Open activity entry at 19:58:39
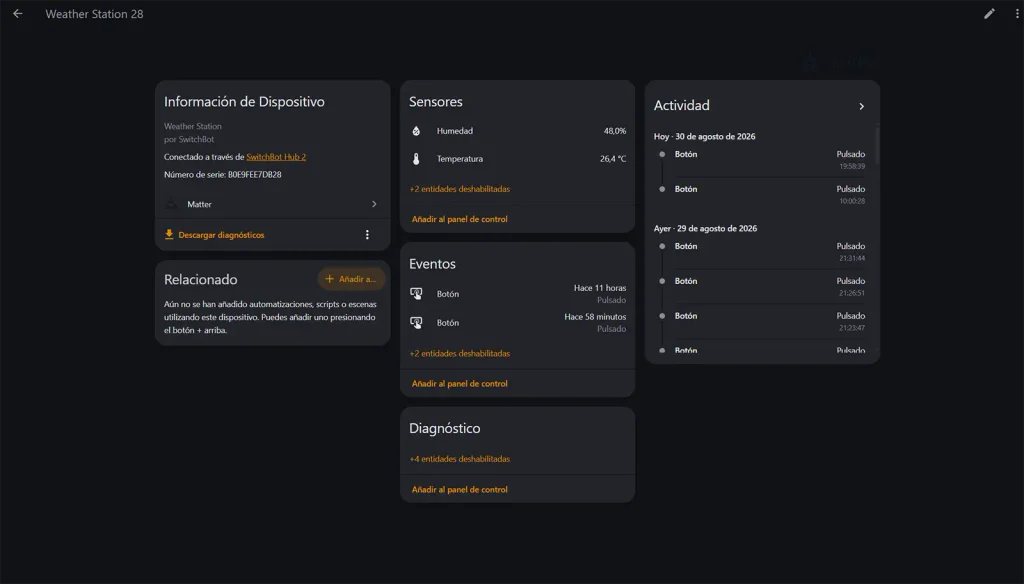Screen dimensions: 1024x584 pyautogui.click(x=762, y=160)
